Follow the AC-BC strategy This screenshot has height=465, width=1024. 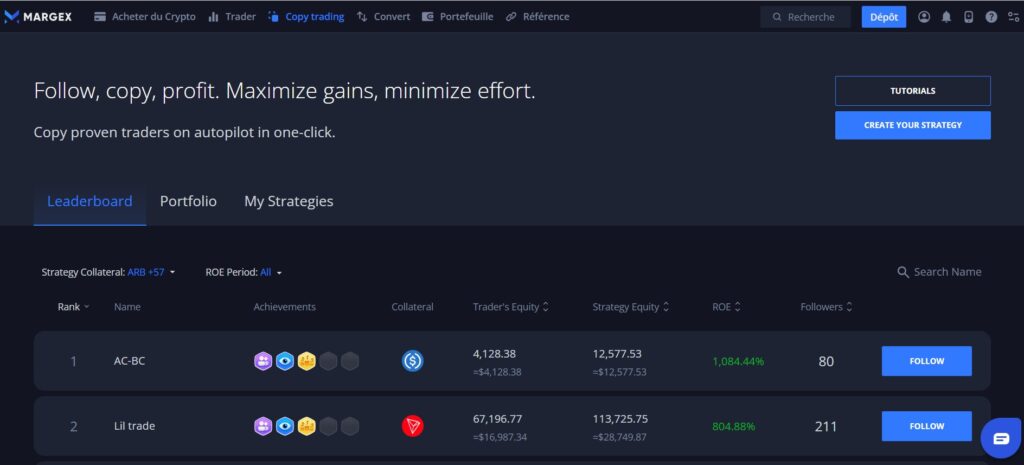coord(926,361)
